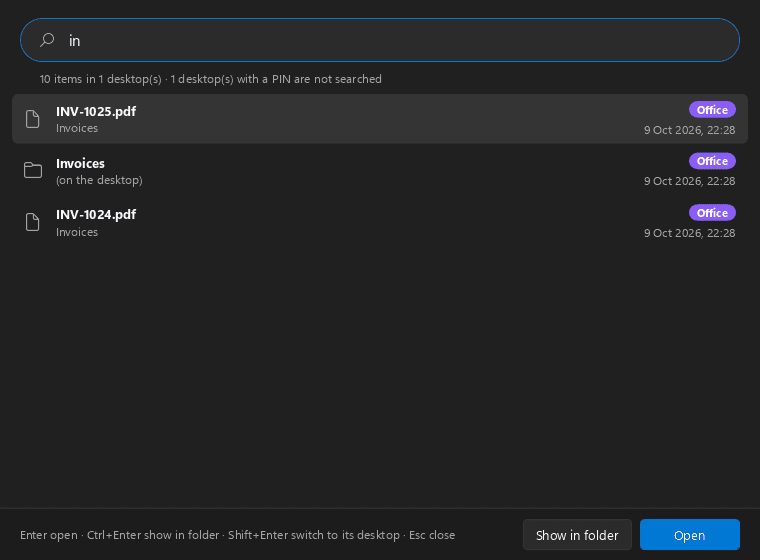Click the date of INV-1025.pdf
The image size is (760, 560).
[x=689, y=130]
